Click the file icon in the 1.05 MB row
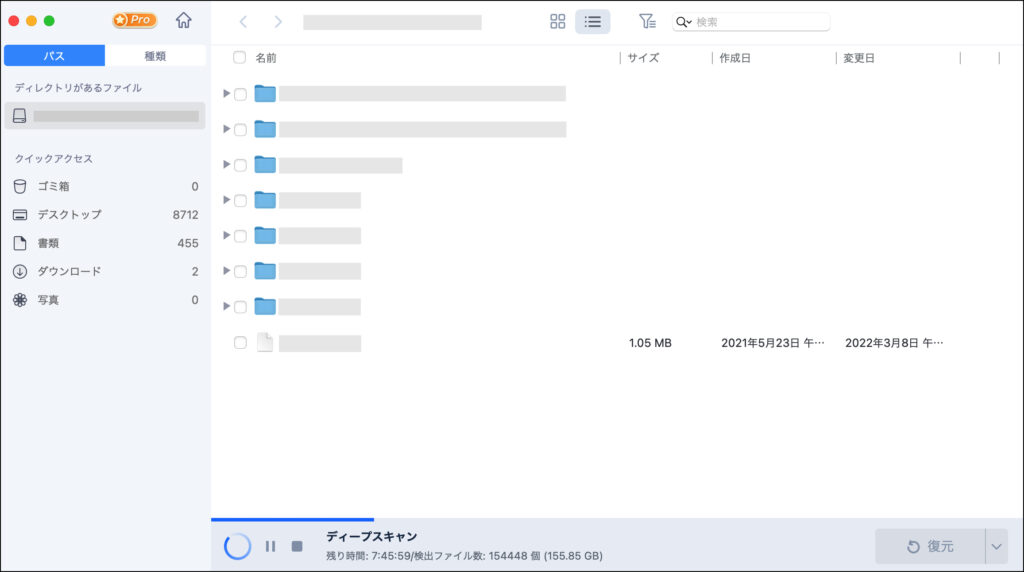The image size is (1024, 572). 264,342
